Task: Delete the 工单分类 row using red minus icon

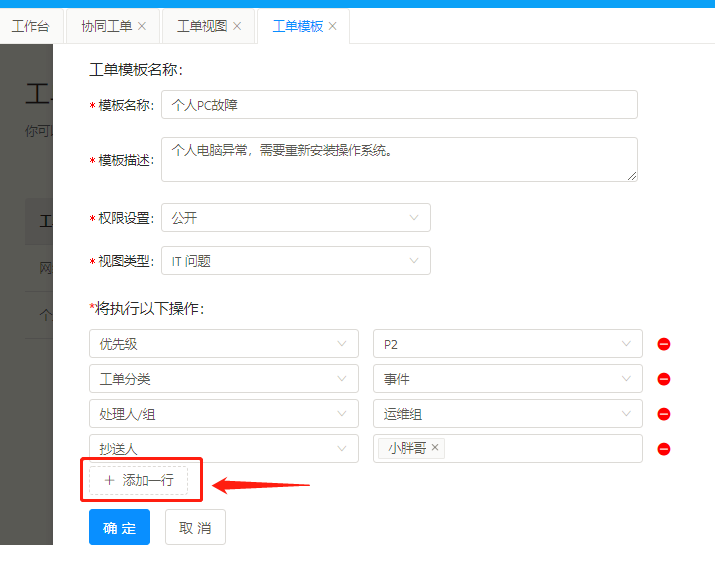Action: pos(663,379)
